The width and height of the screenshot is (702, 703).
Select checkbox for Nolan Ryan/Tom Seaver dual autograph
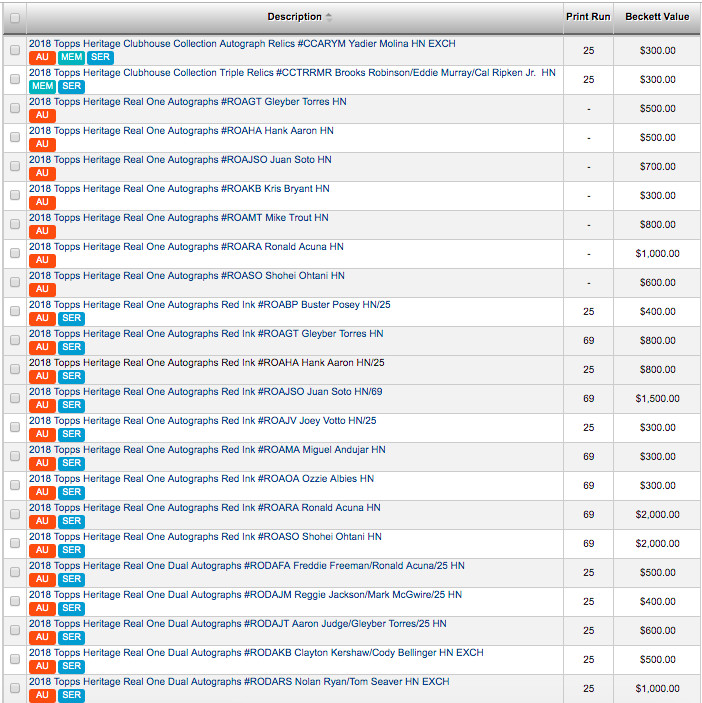[15, 688]
